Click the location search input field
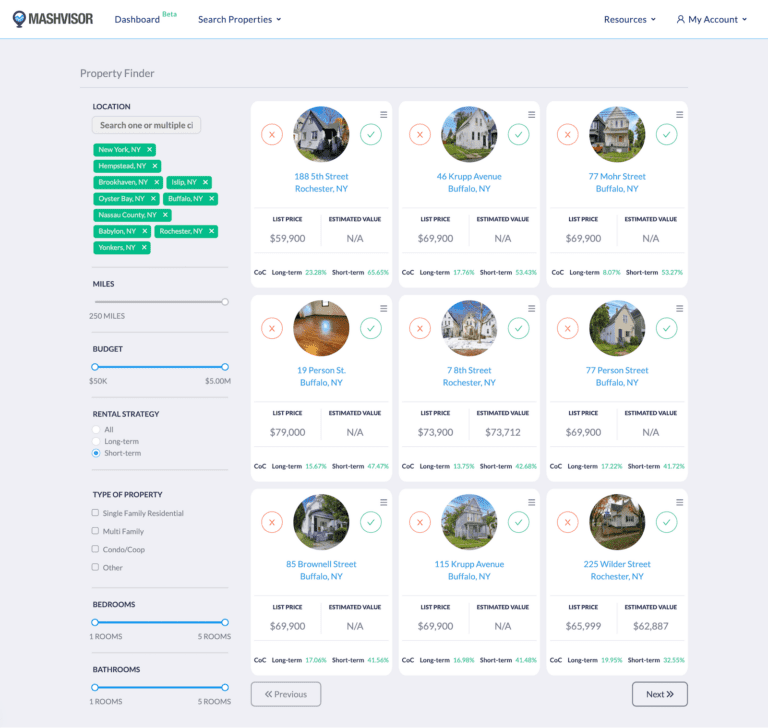 [x=147, y=125]
